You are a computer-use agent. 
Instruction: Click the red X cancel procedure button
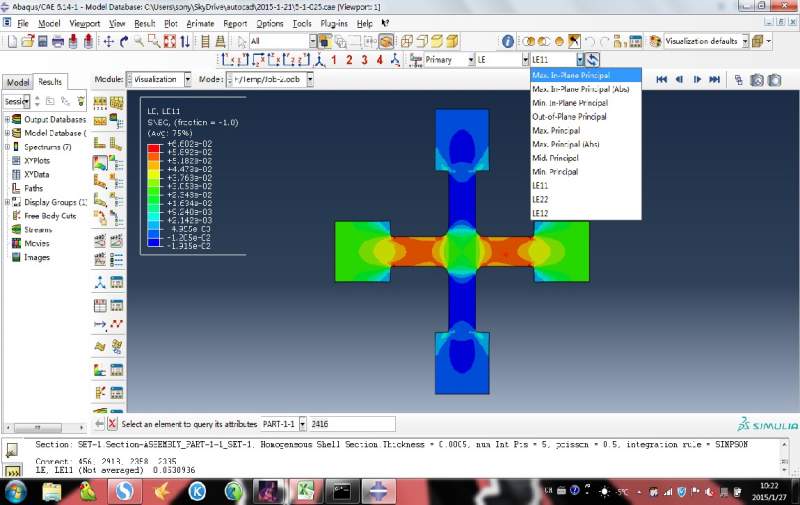point(112,424)
